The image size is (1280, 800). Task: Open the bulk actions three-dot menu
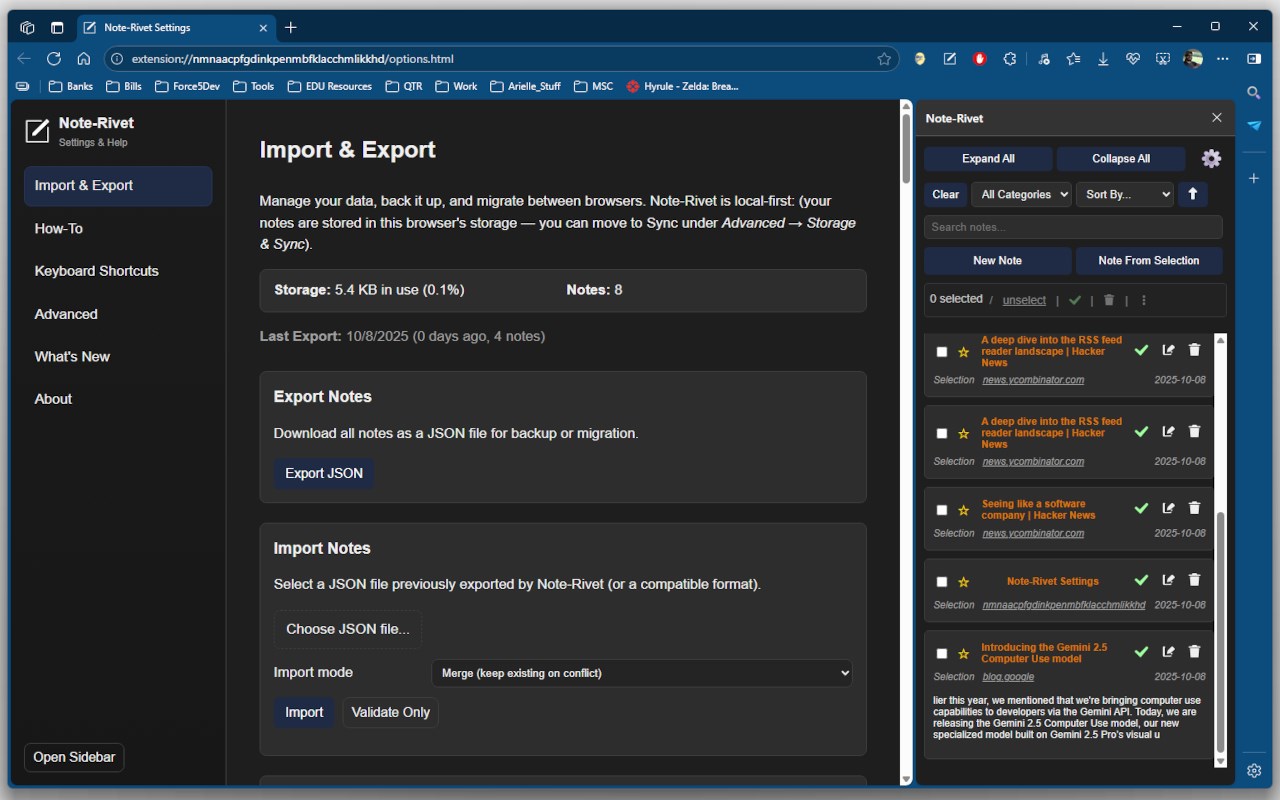1144,300
